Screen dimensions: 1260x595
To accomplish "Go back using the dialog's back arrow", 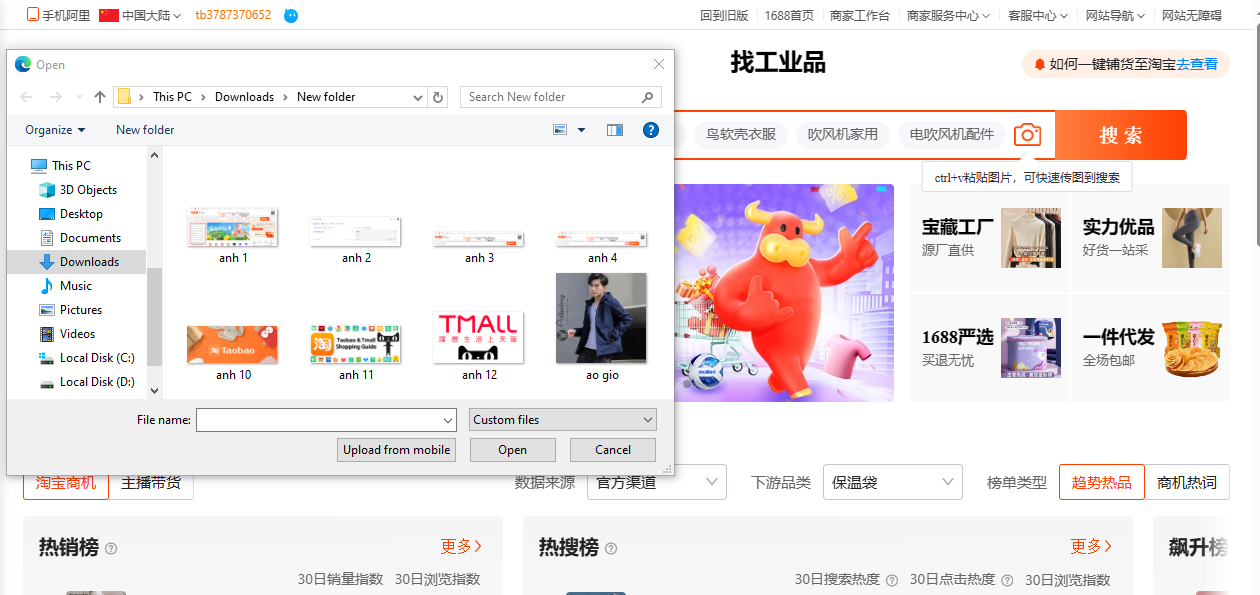I will coord(27,97).
